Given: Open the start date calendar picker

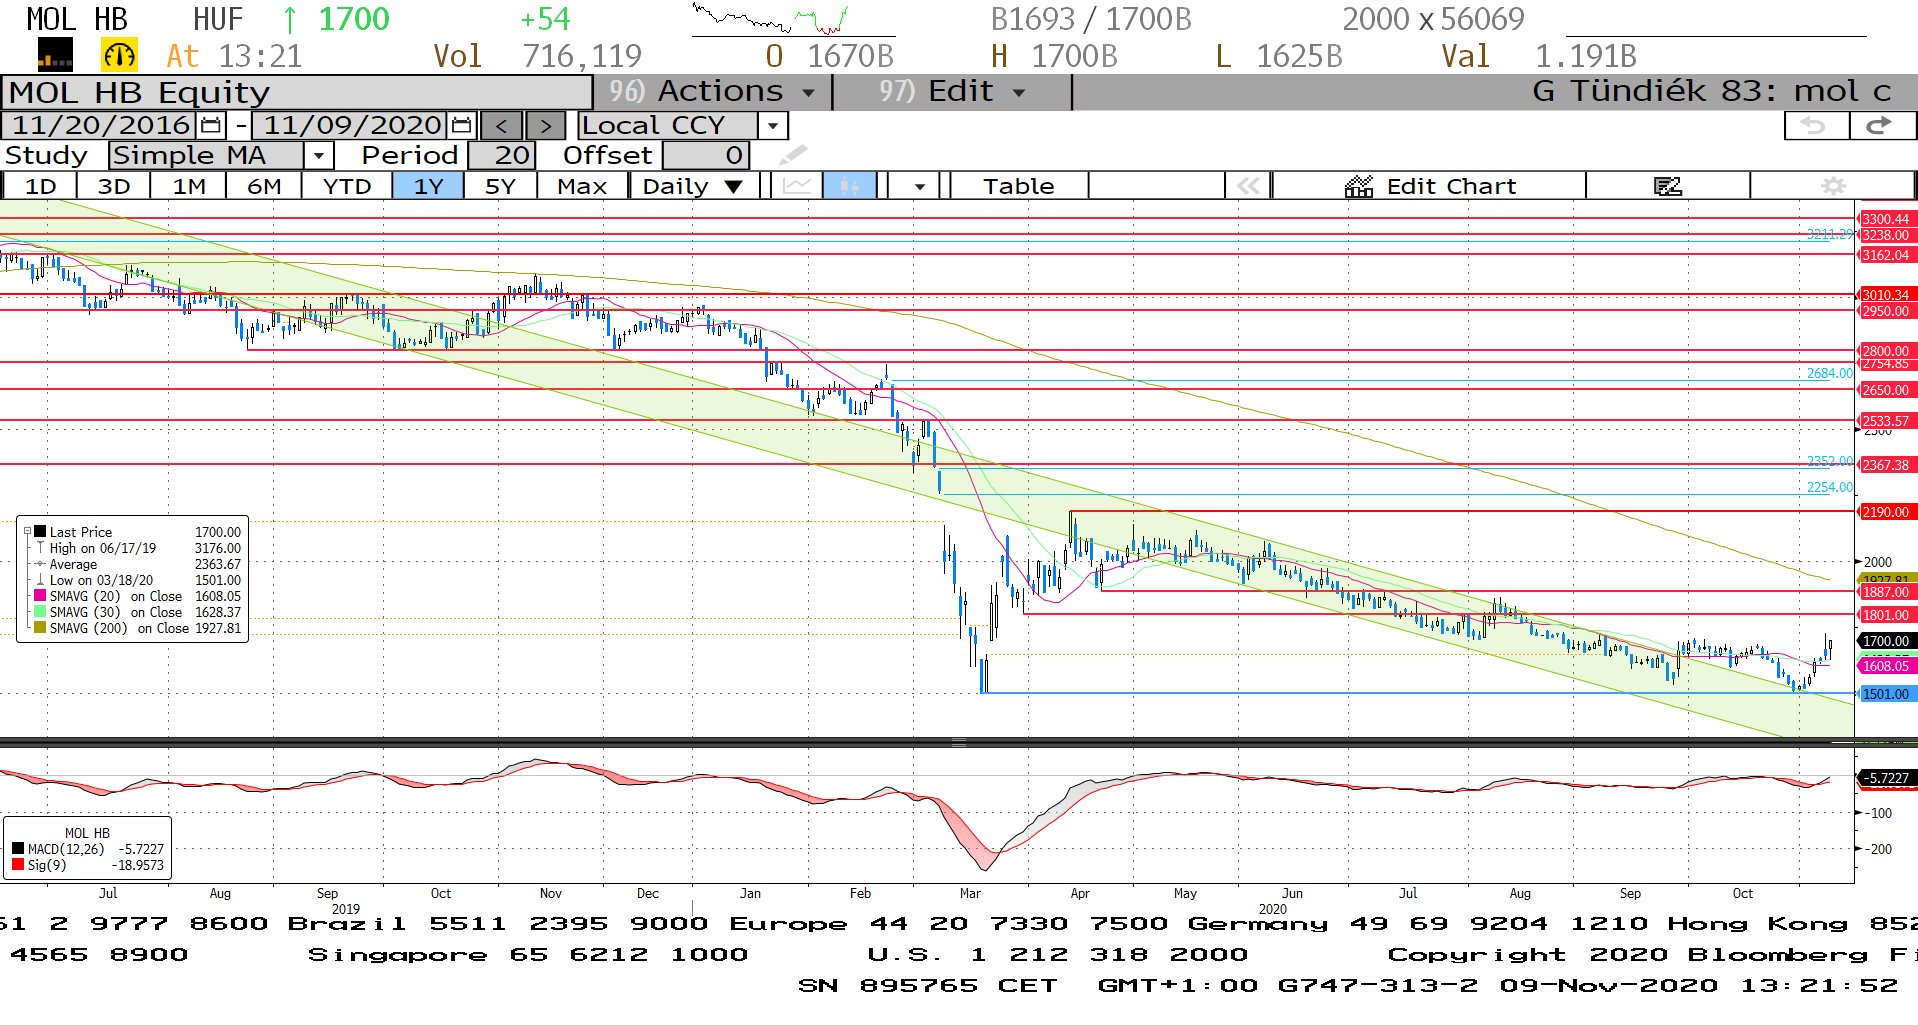Looking at the screenshot, I should point(211,126).
